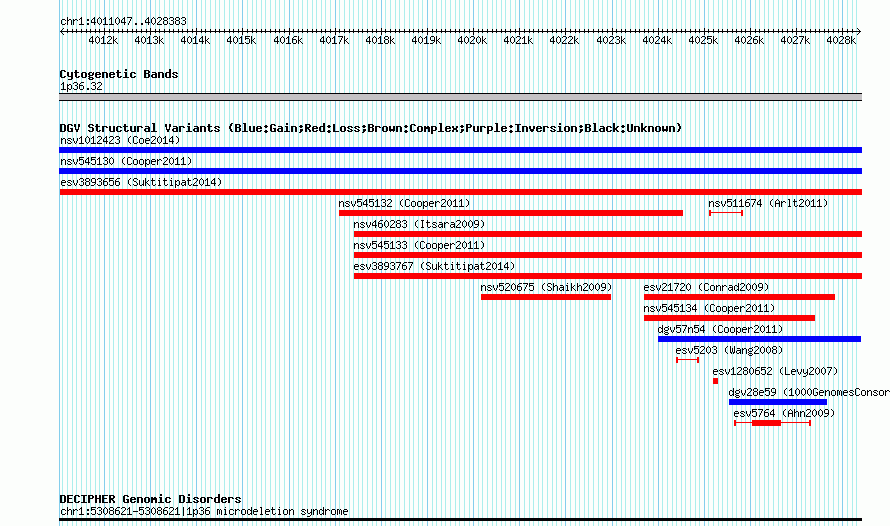The height and width of the screenshot is (526, 890).
Task: Click the esv3893656 (Suktitipat2014) red loss bar
Action: [x=460, y=192]
